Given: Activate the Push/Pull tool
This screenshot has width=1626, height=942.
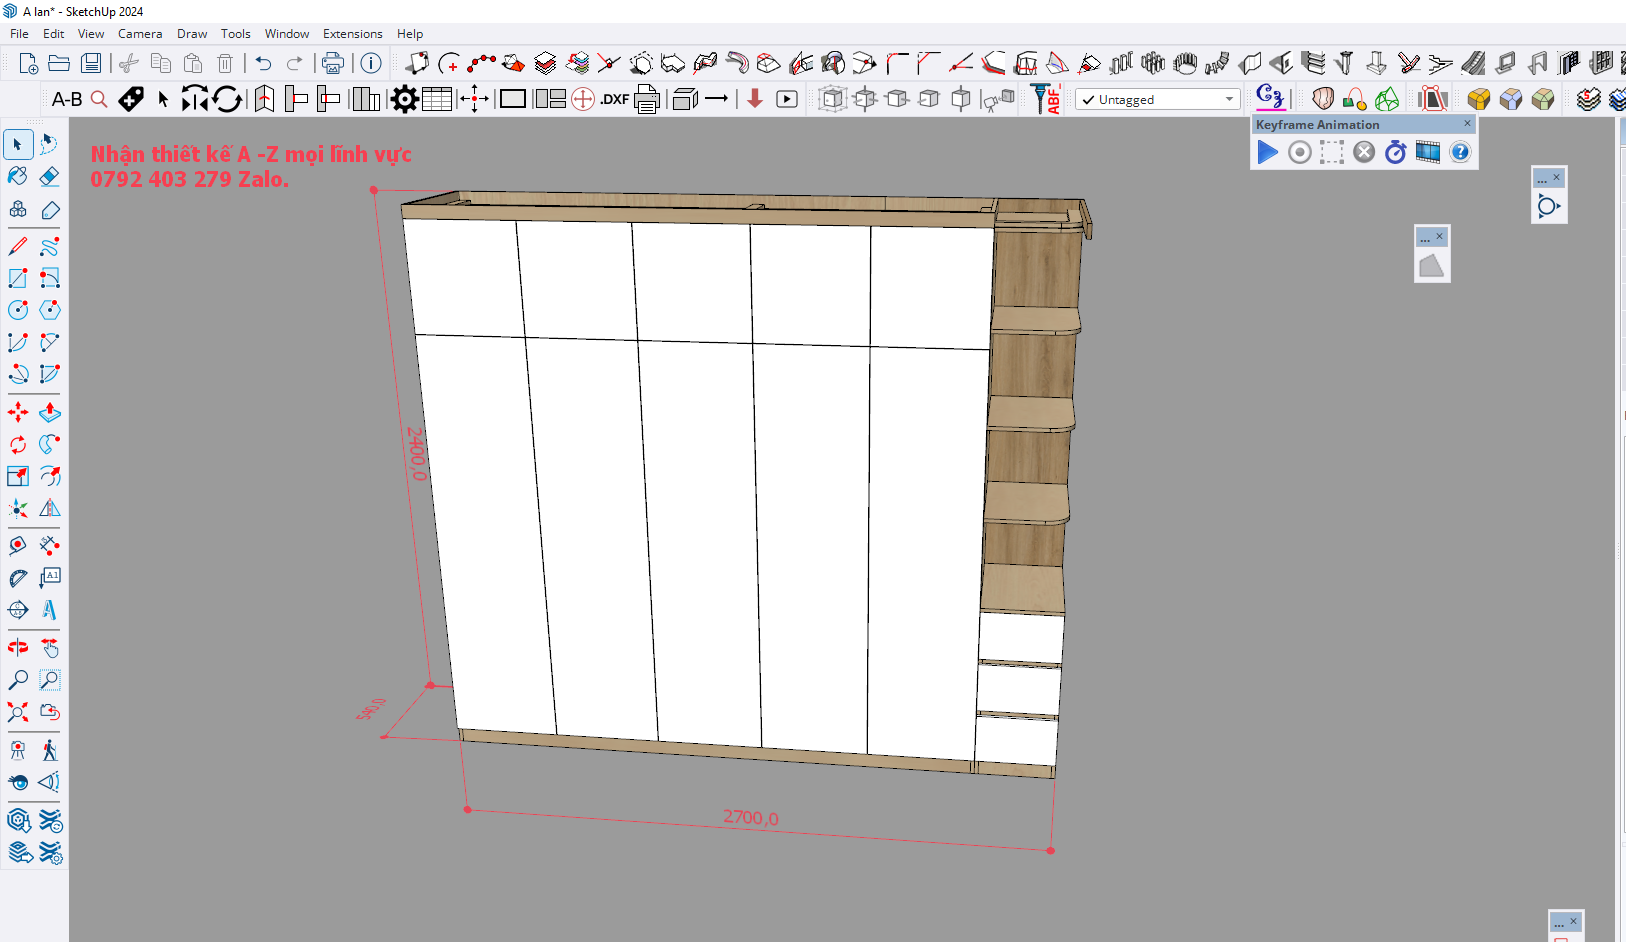Looking at the screenshot, I should pyautogui.click(x=49, y=412).
